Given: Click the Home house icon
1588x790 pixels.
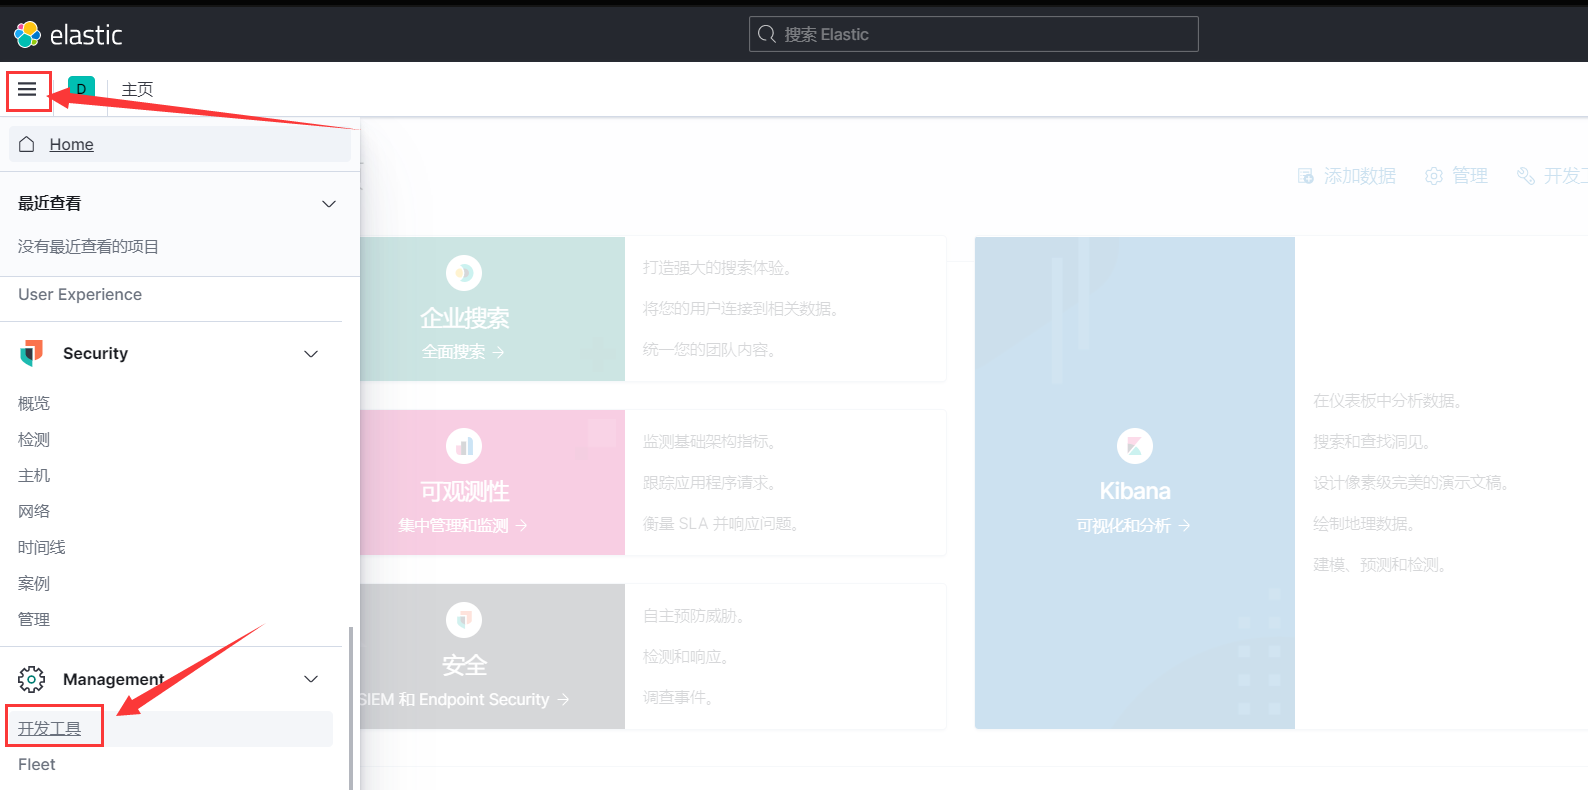Looking at the screenshot, I should click(27, 144).
